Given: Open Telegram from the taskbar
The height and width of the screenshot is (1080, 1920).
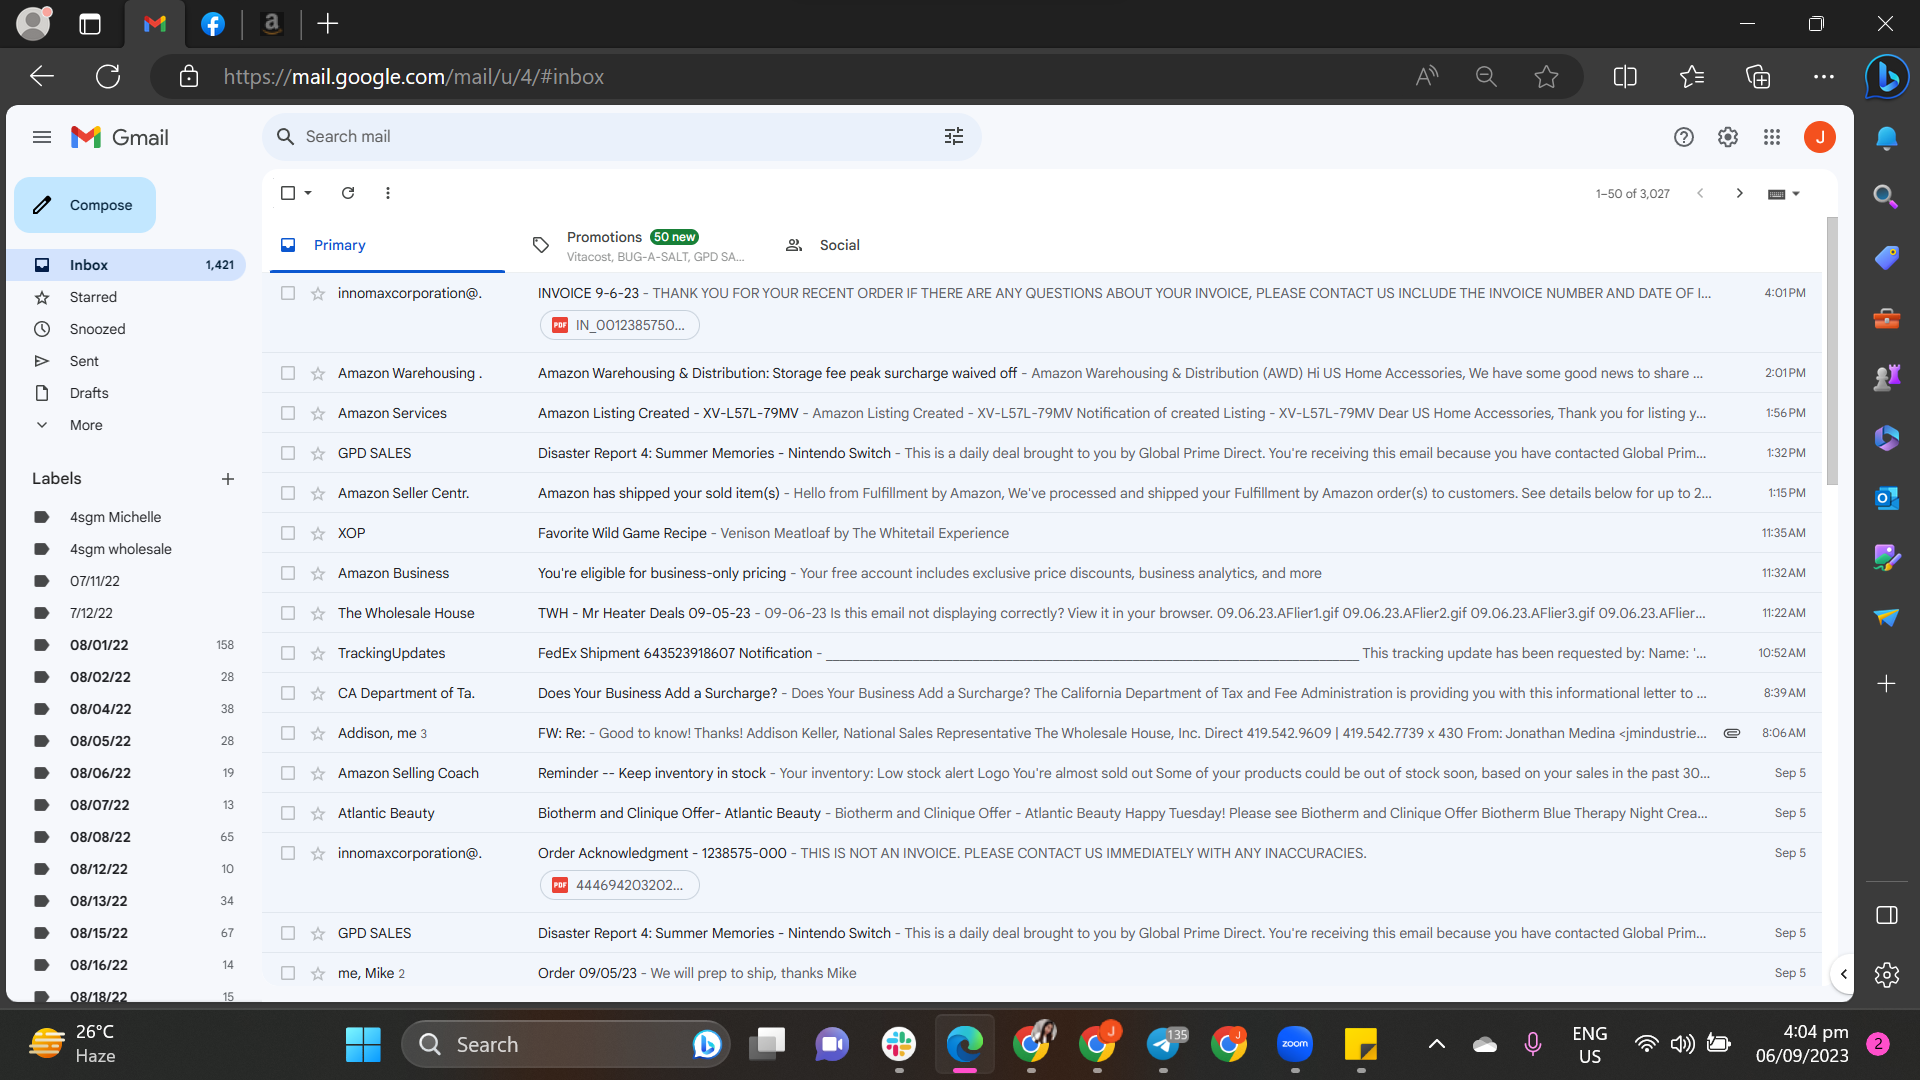Looking at the screenshot, I should click(x=1163, y=1044).
